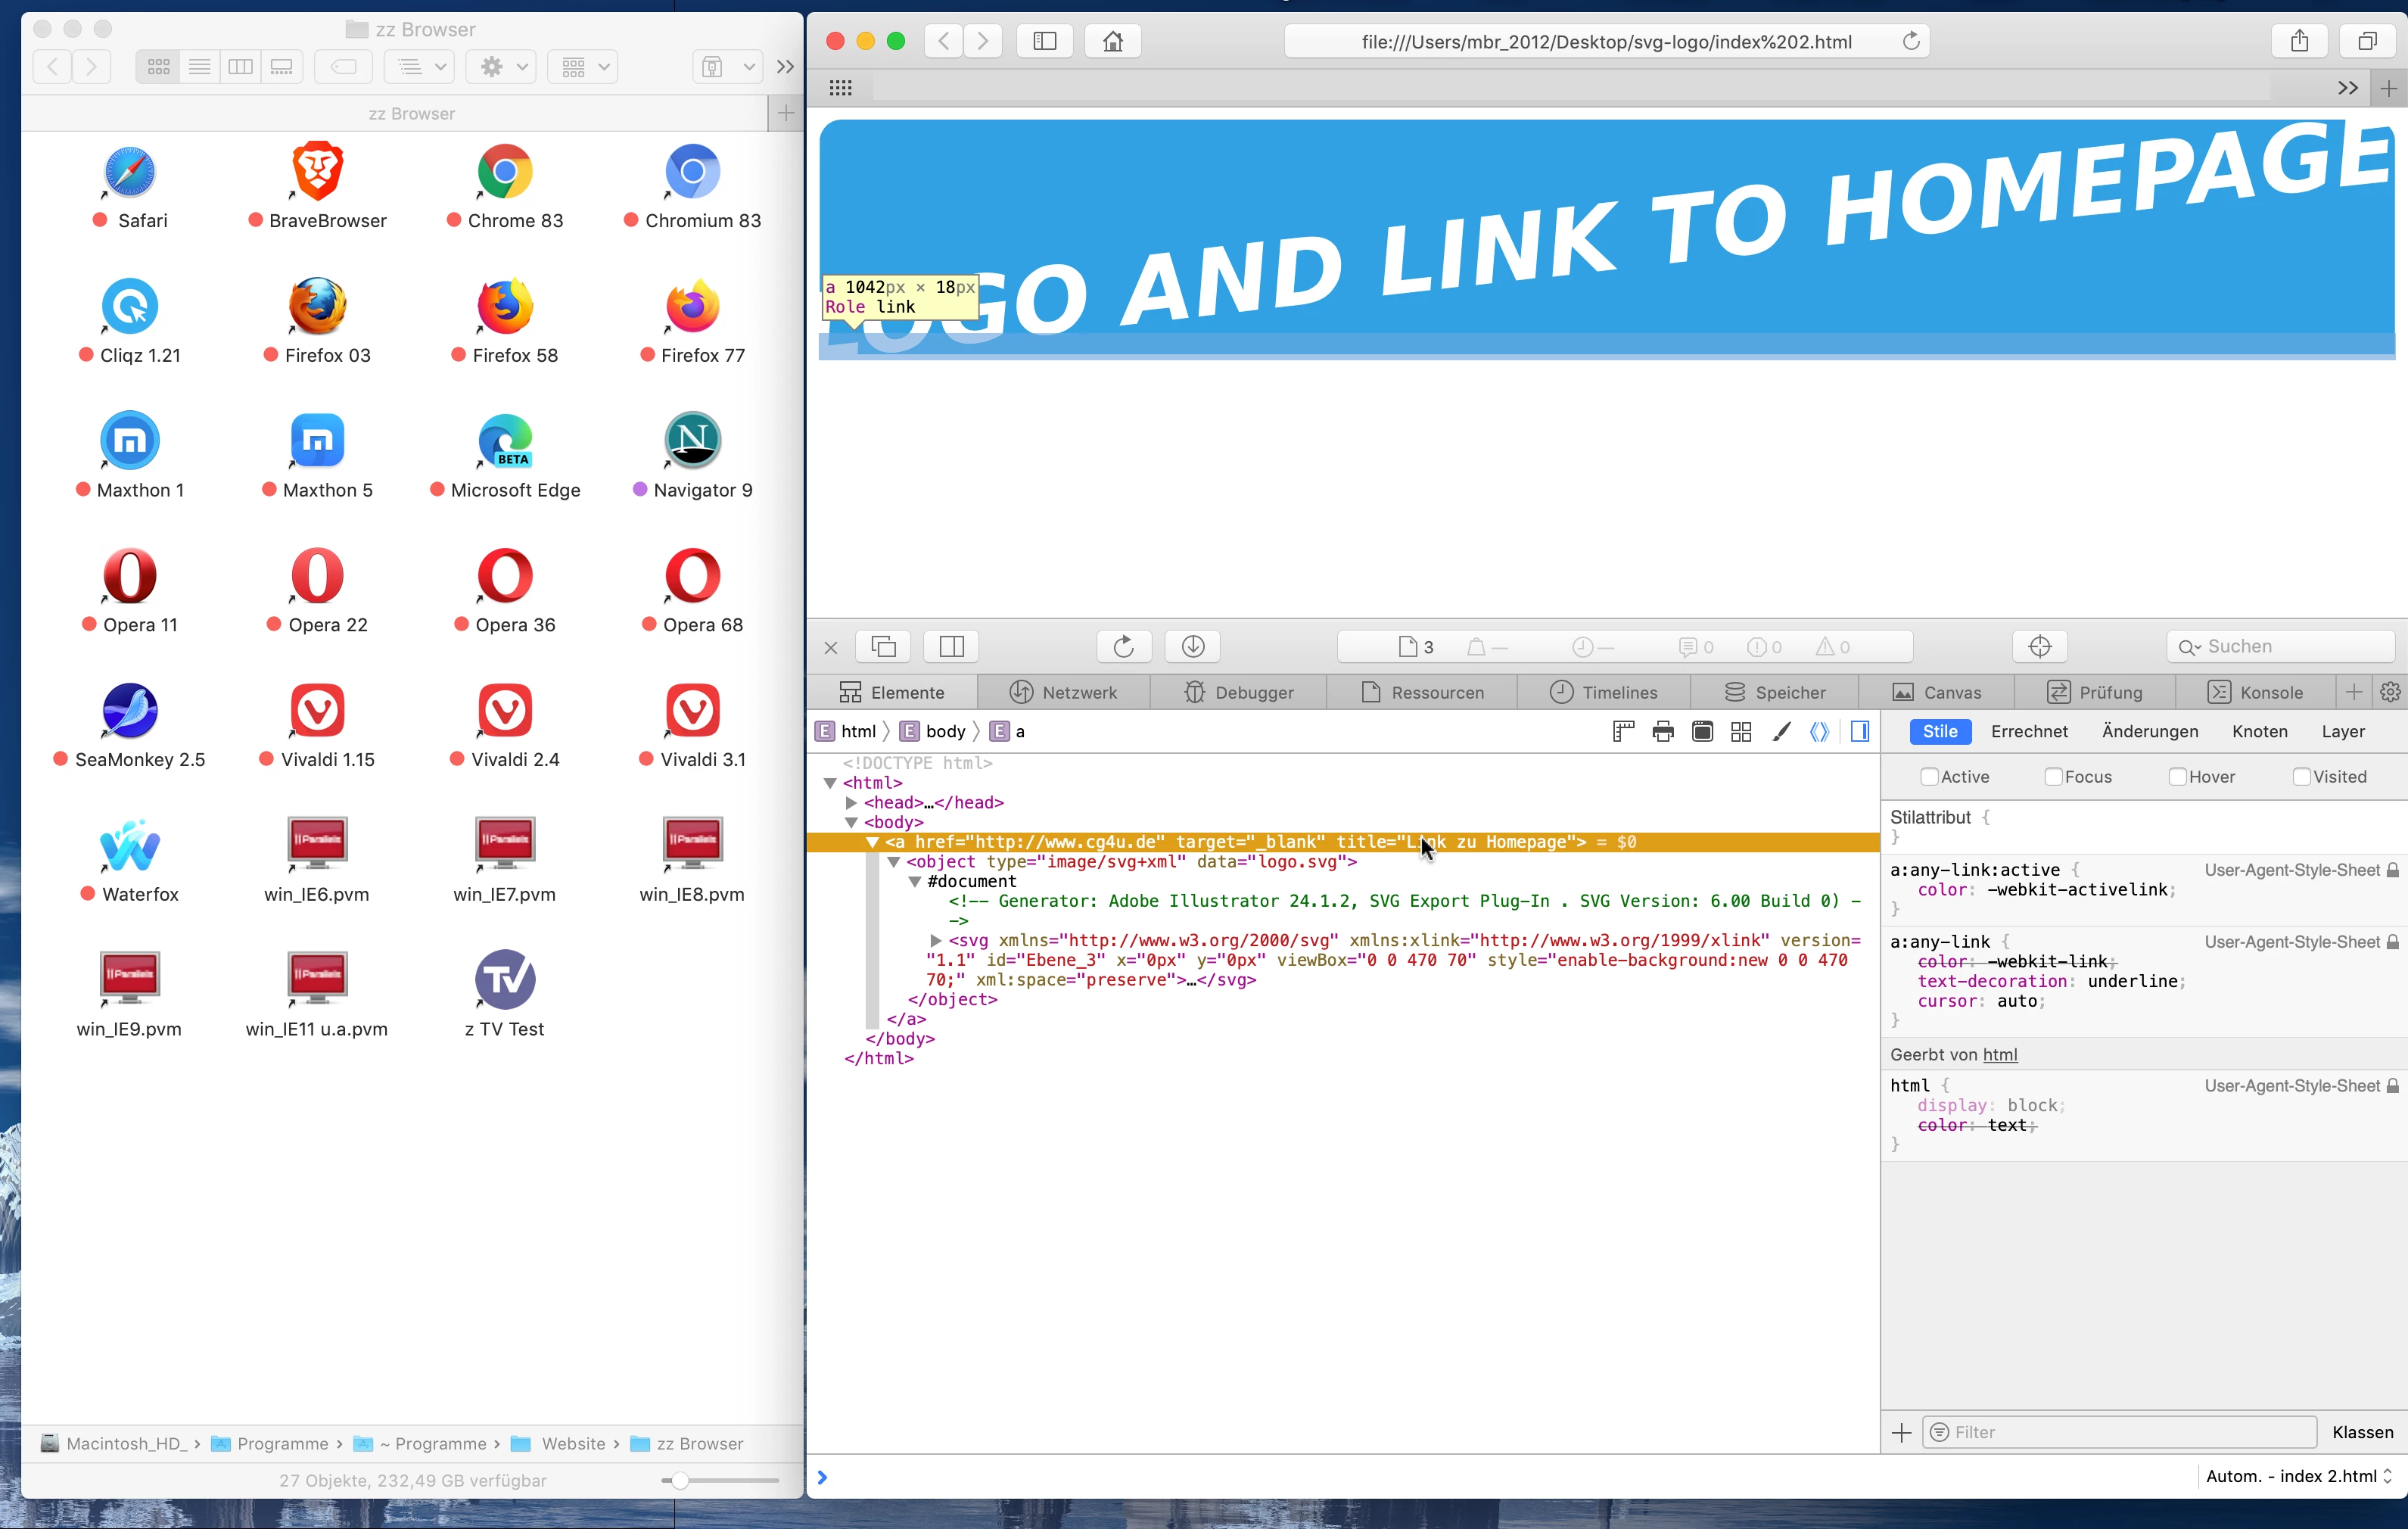Viewport: 2408px width, 1529px height.
Task: Collapse the object element node
Action: [894, 862]
